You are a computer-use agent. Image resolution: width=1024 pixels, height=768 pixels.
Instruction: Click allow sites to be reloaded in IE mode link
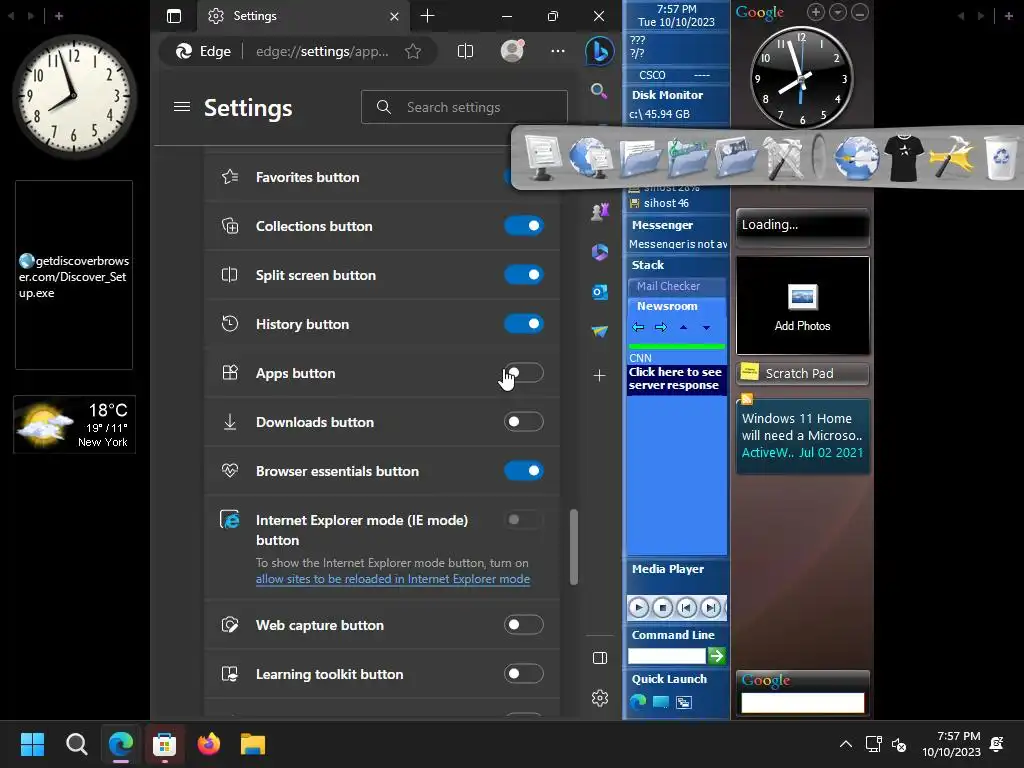click(x=392, y=579)
